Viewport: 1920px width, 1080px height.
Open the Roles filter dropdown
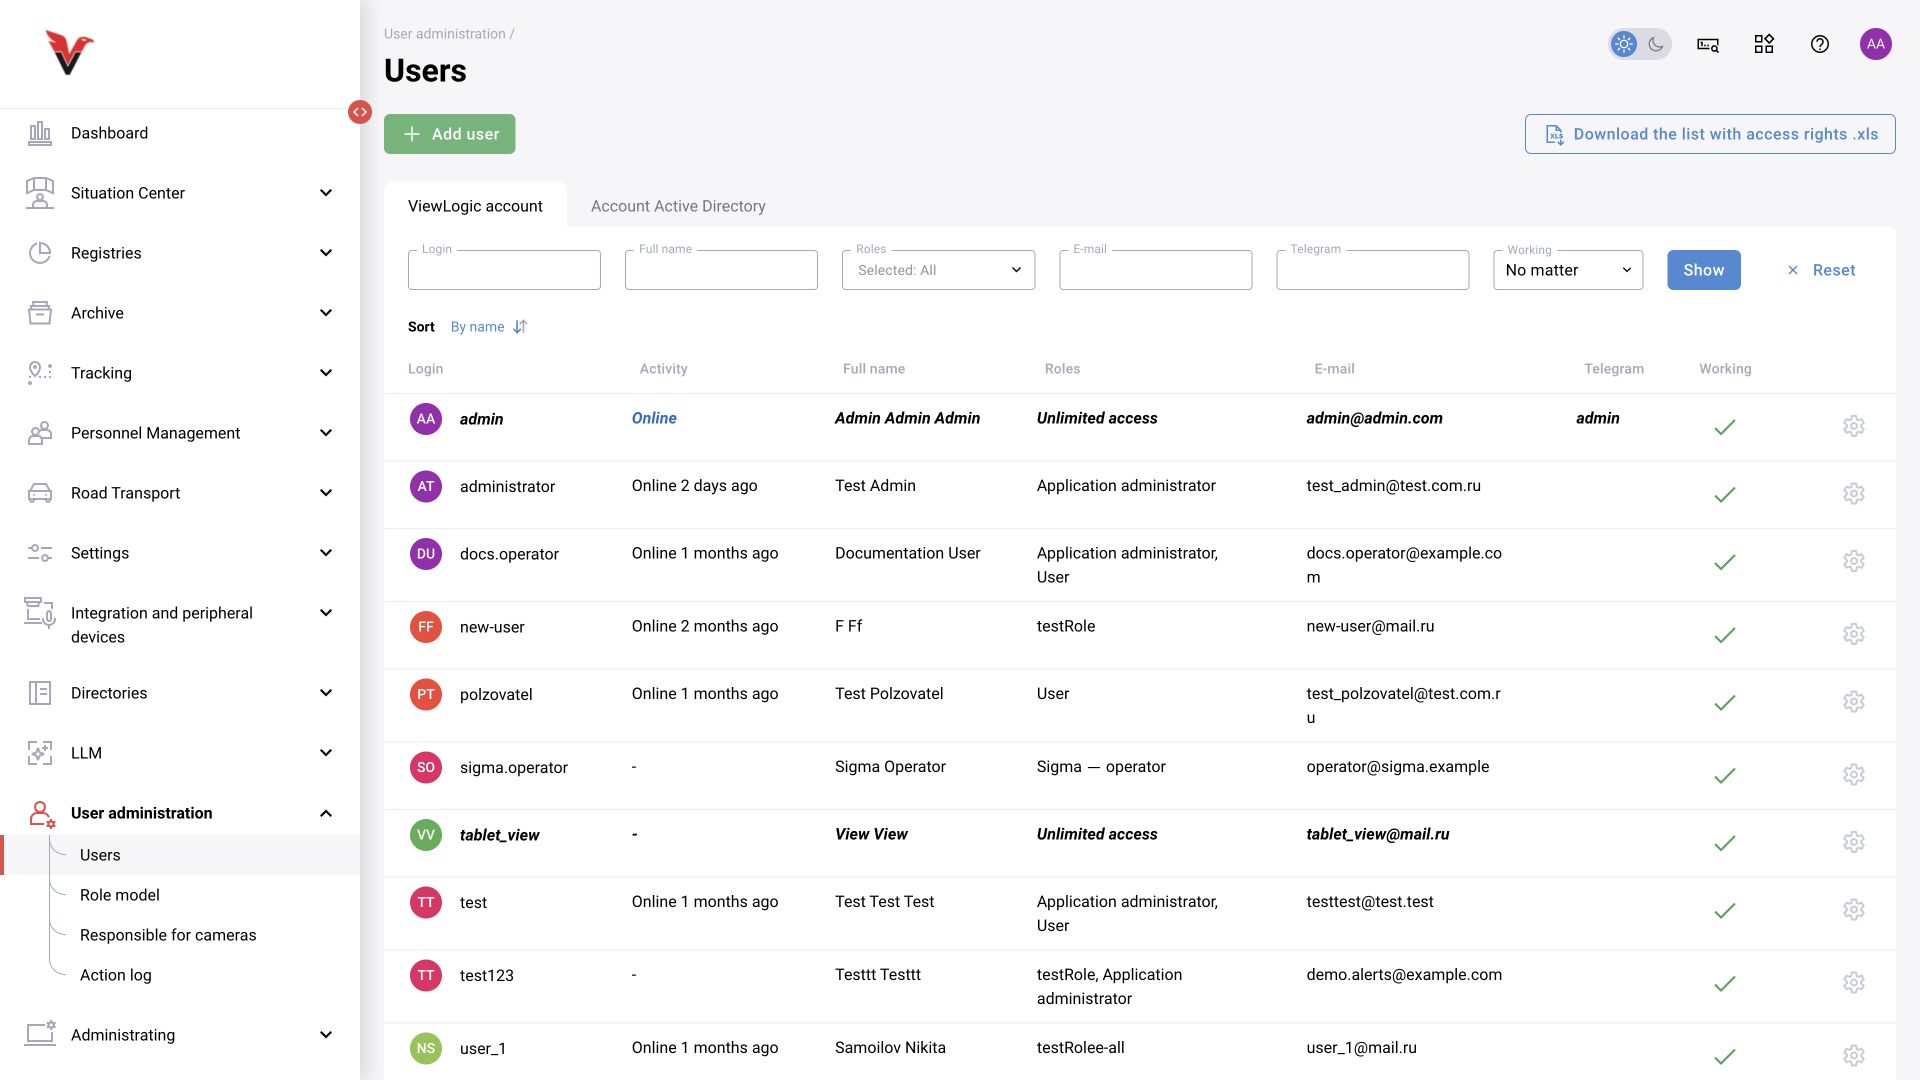[x=938, y=270]
